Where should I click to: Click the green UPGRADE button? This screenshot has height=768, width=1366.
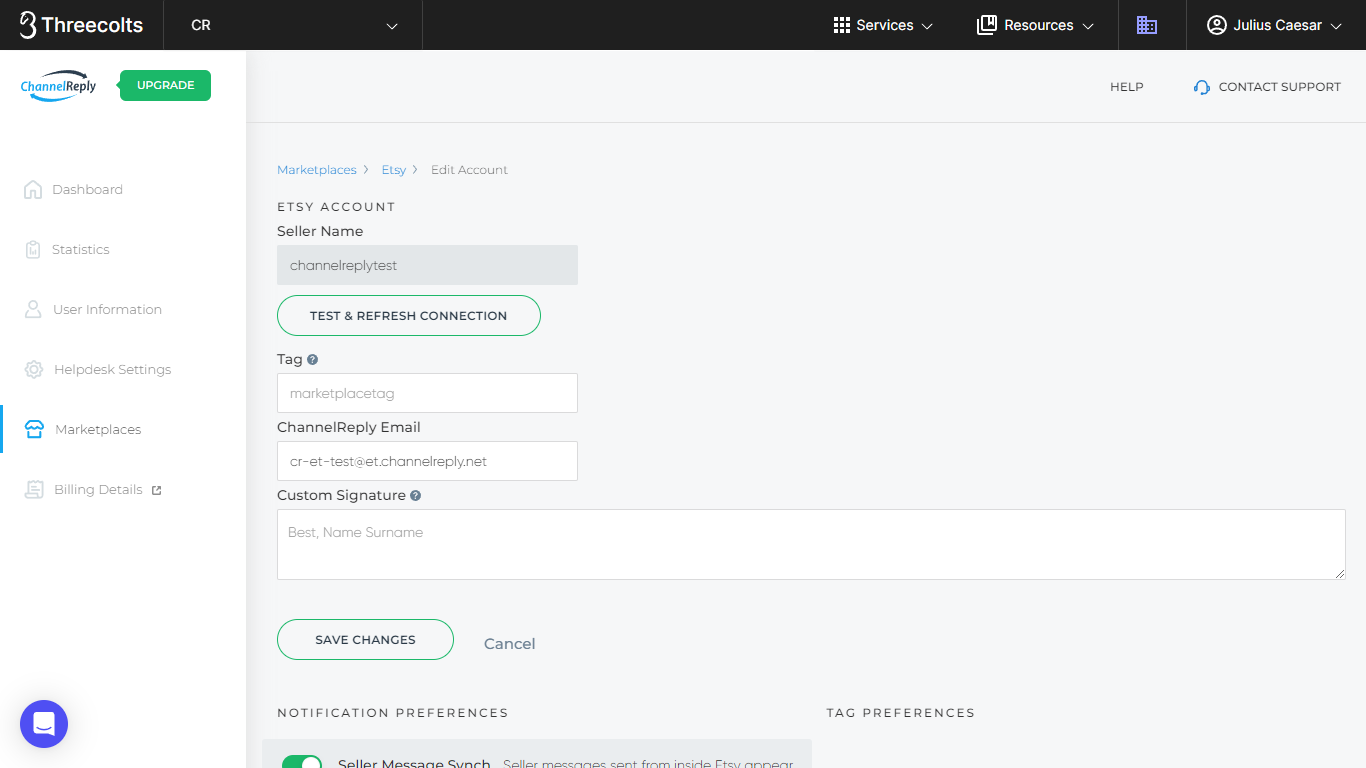pyautogui.click(x=165, y=85)
